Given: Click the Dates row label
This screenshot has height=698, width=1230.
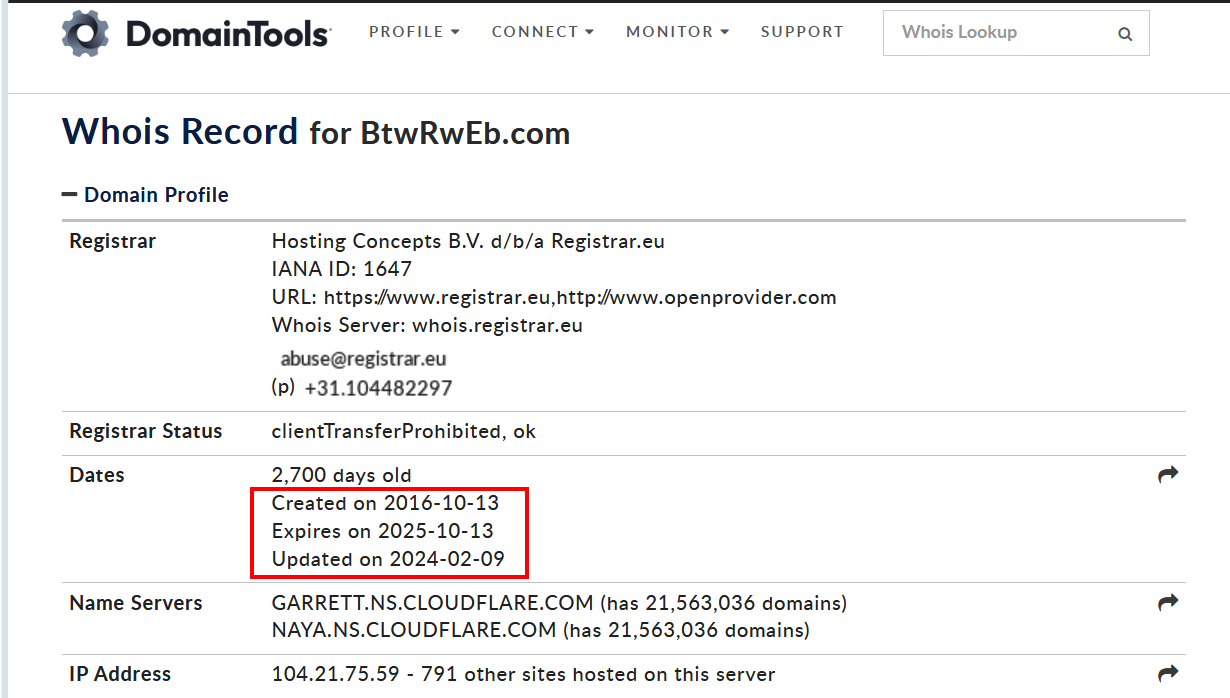Looking at the screenshot, I should 97,475.
